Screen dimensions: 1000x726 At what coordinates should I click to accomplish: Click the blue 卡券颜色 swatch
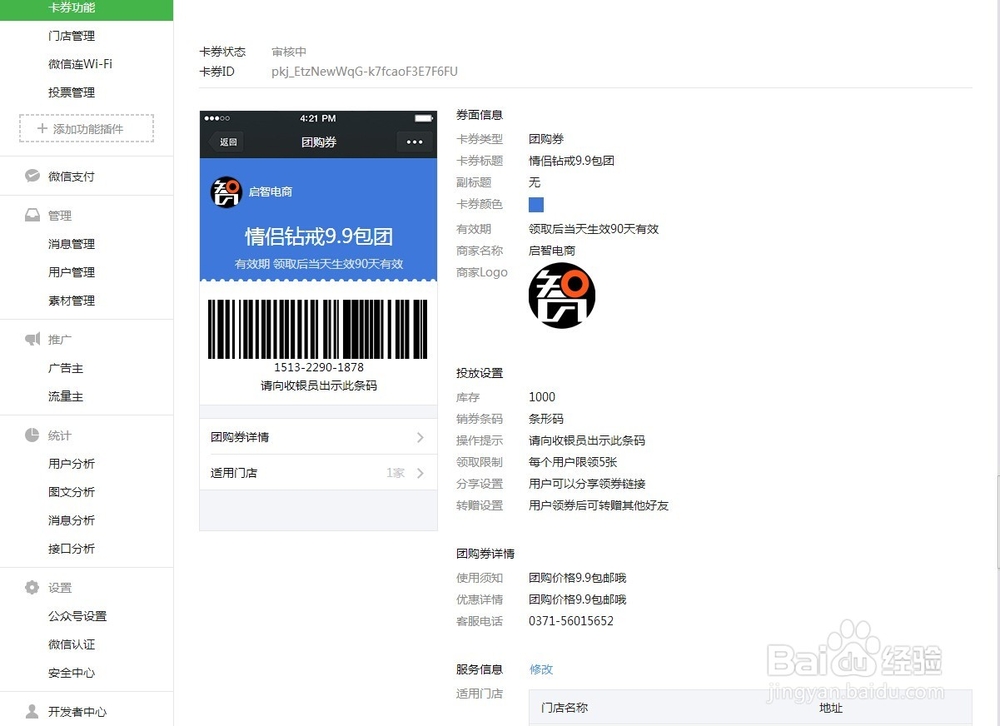534,204
